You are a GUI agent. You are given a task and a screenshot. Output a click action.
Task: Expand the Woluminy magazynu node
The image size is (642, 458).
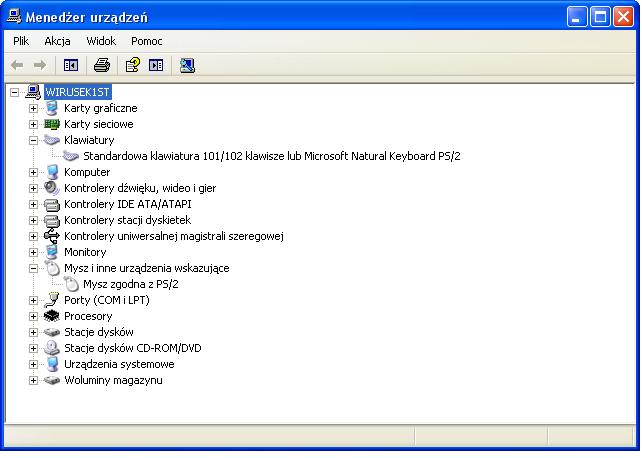(x=33, y=380)
